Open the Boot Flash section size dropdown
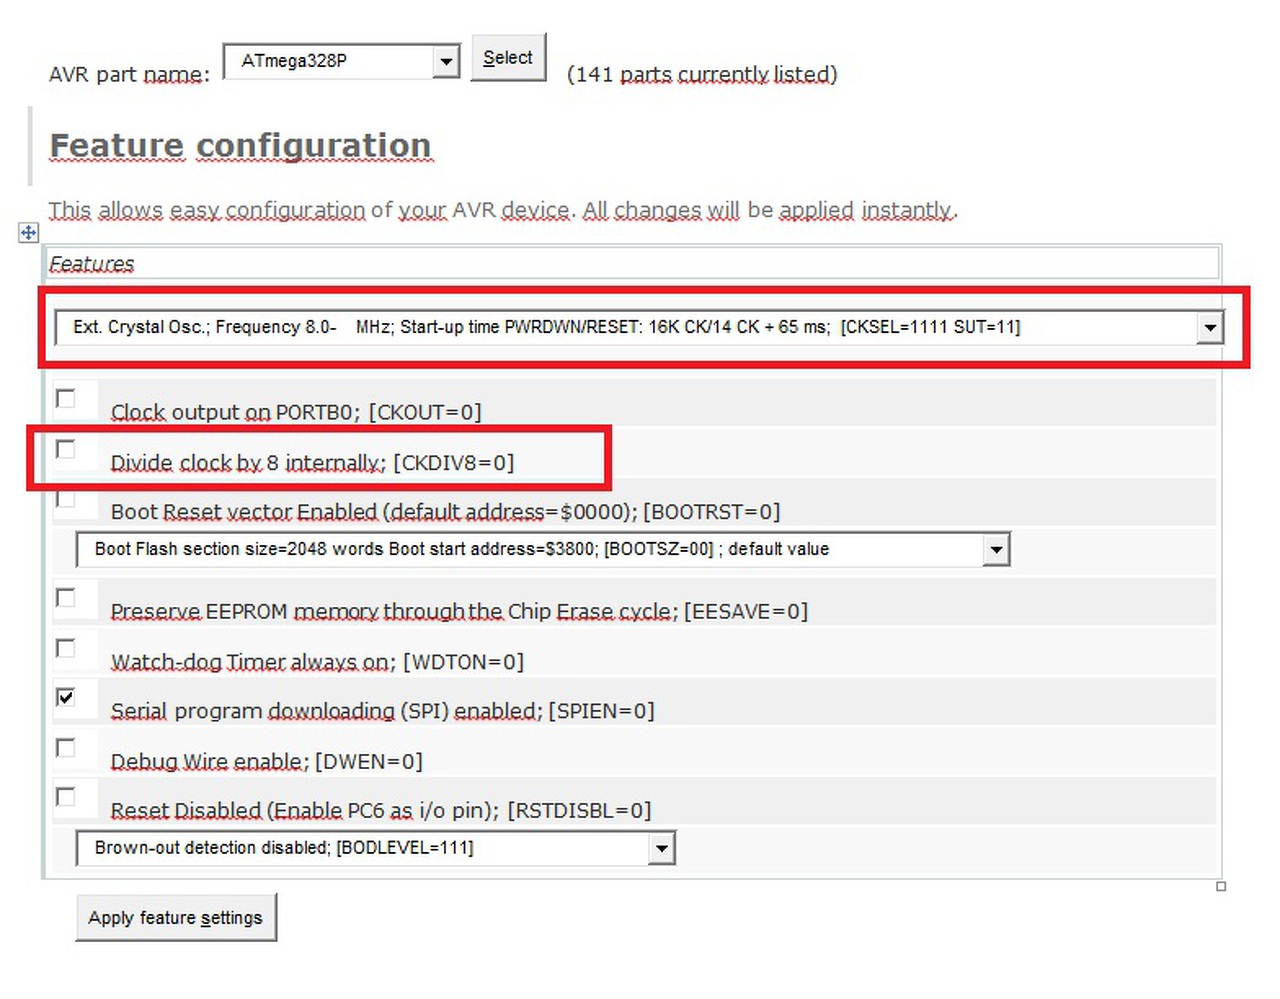1280x999 pixels. 995,550
